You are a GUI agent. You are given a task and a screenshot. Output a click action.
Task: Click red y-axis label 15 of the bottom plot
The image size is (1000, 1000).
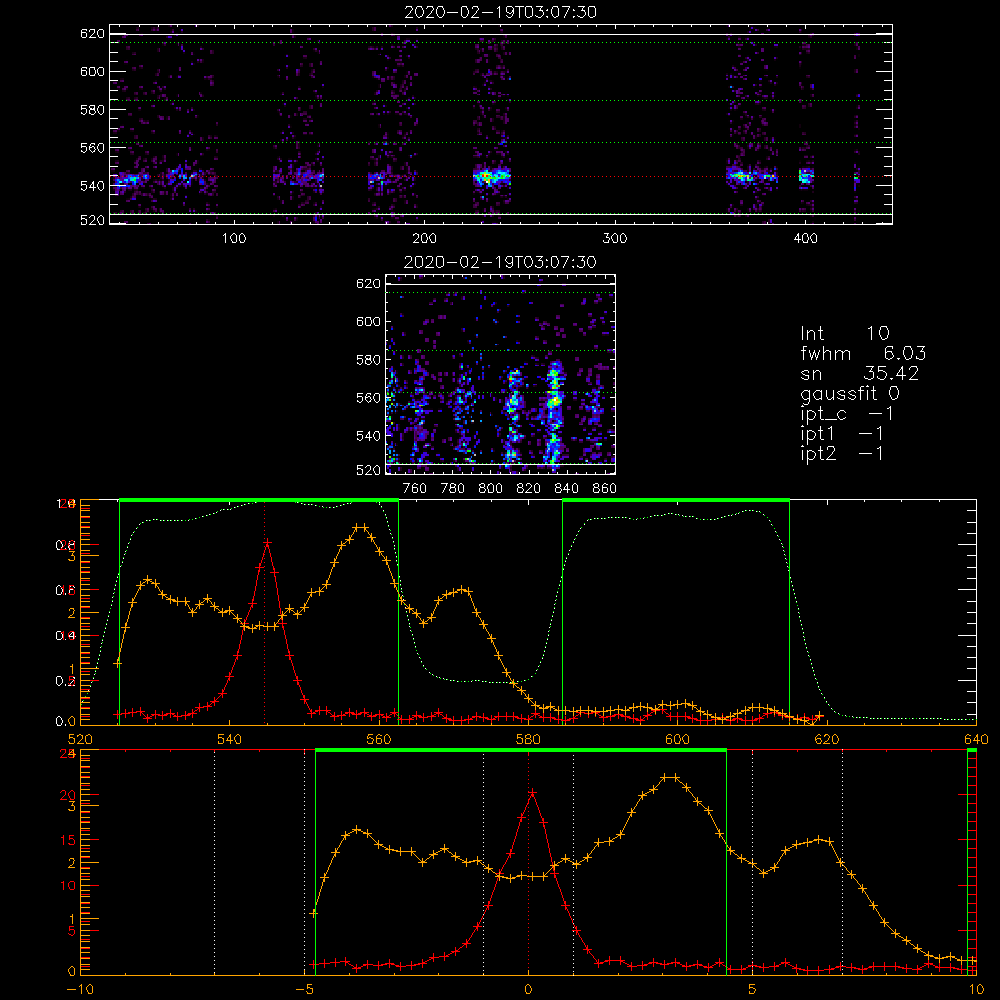[x=68, y=841]
